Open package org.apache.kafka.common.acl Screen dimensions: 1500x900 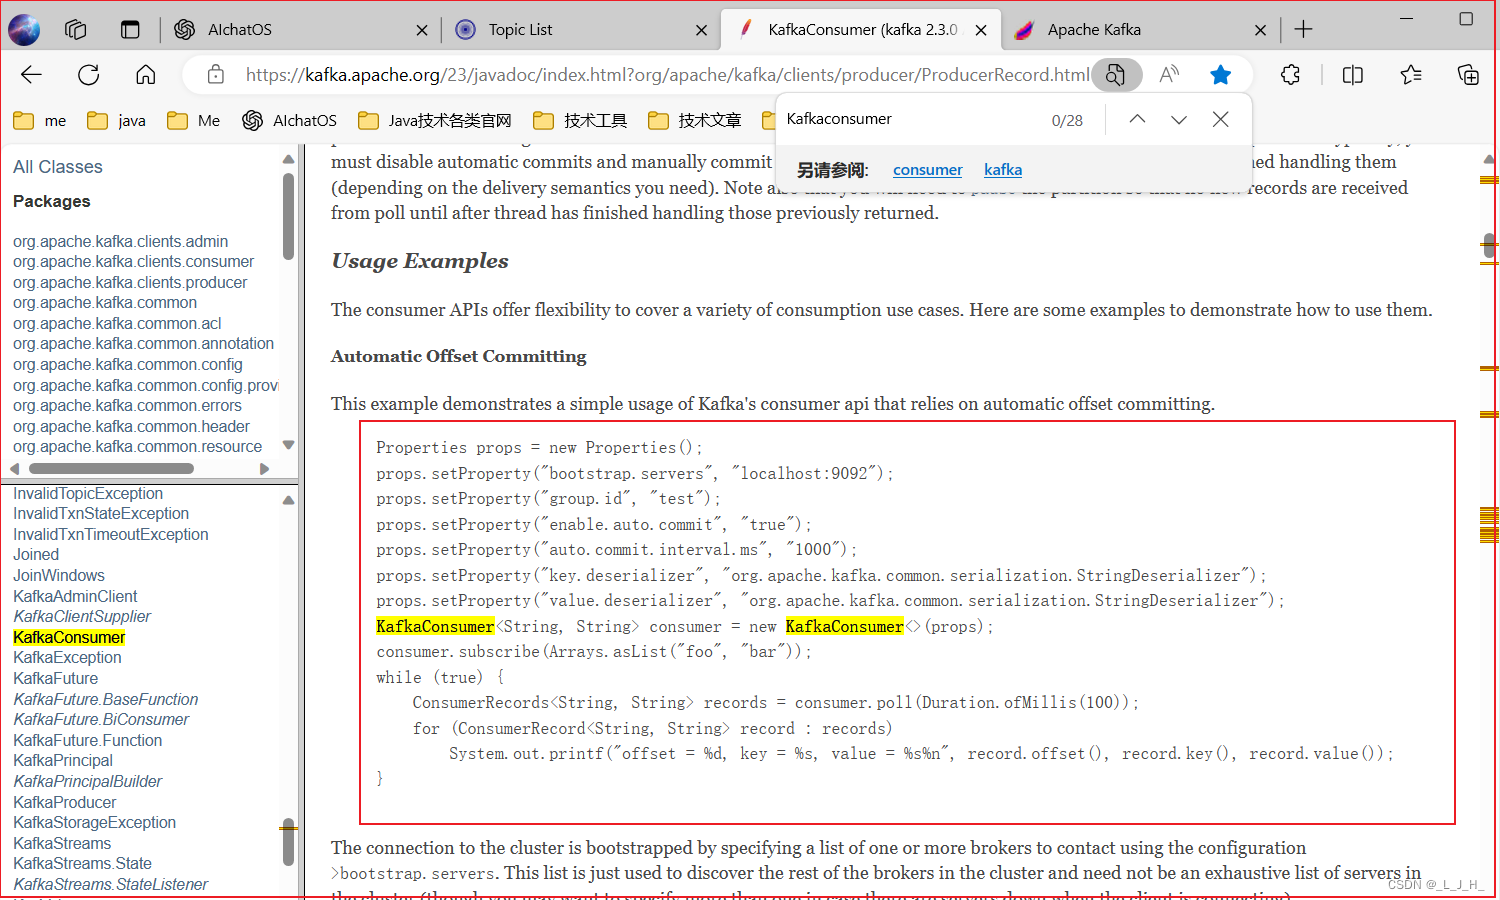tap(117, 324)
